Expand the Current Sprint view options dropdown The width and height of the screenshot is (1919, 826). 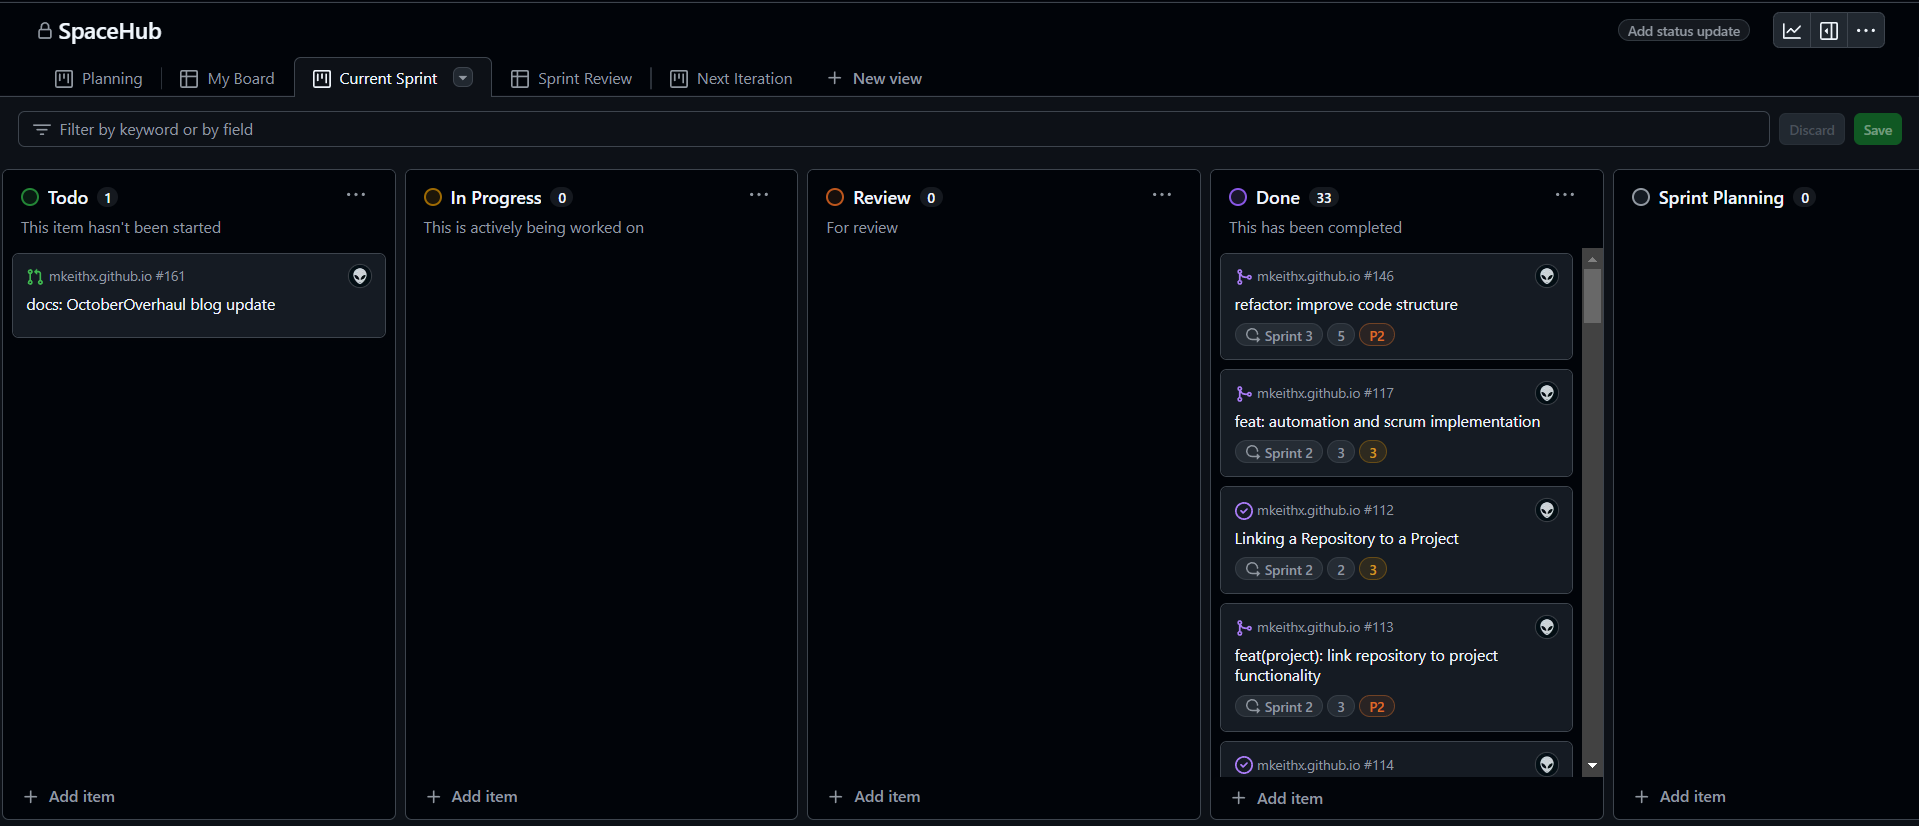click(463, 78)
